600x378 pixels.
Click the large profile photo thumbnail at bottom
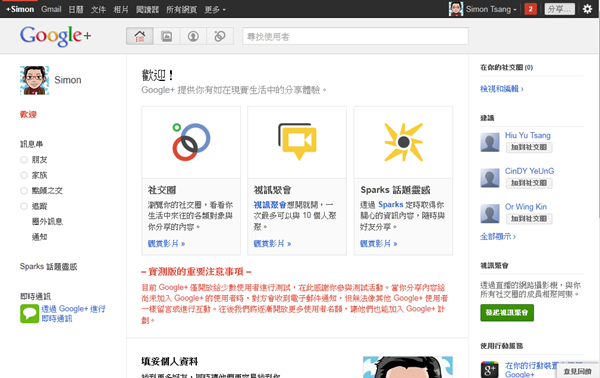point(408,367)
